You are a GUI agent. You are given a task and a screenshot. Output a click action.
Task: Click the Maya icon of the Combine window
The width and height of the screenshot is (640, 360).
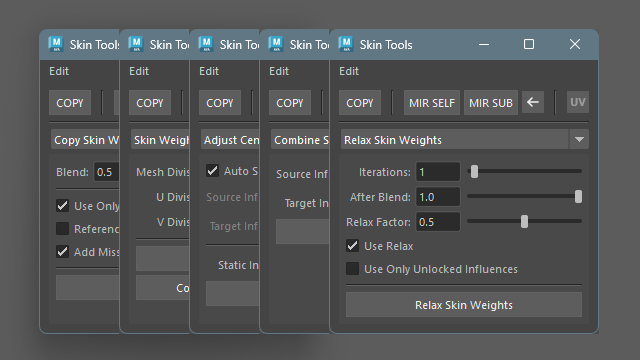(276, 44)
